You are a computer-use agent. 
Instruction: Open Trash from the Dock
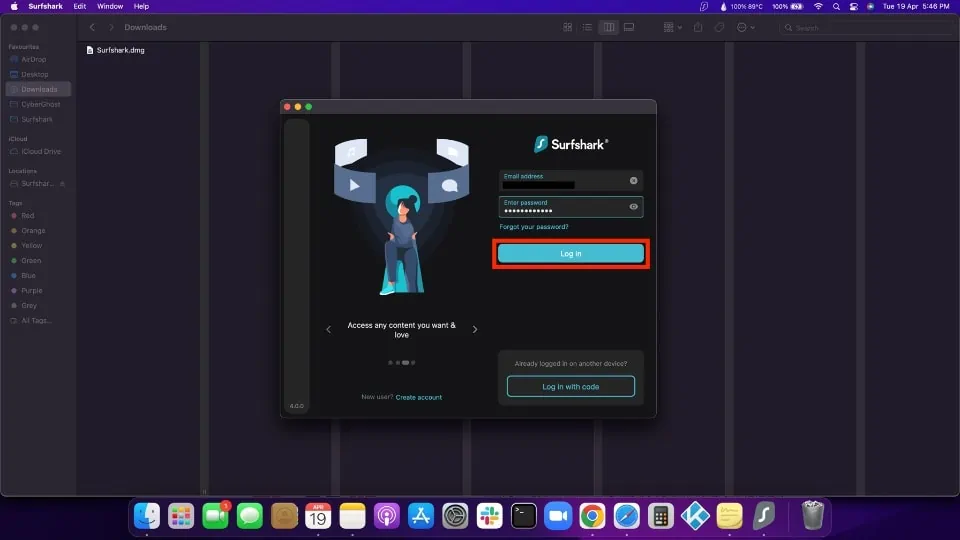(x=812, y=515)
